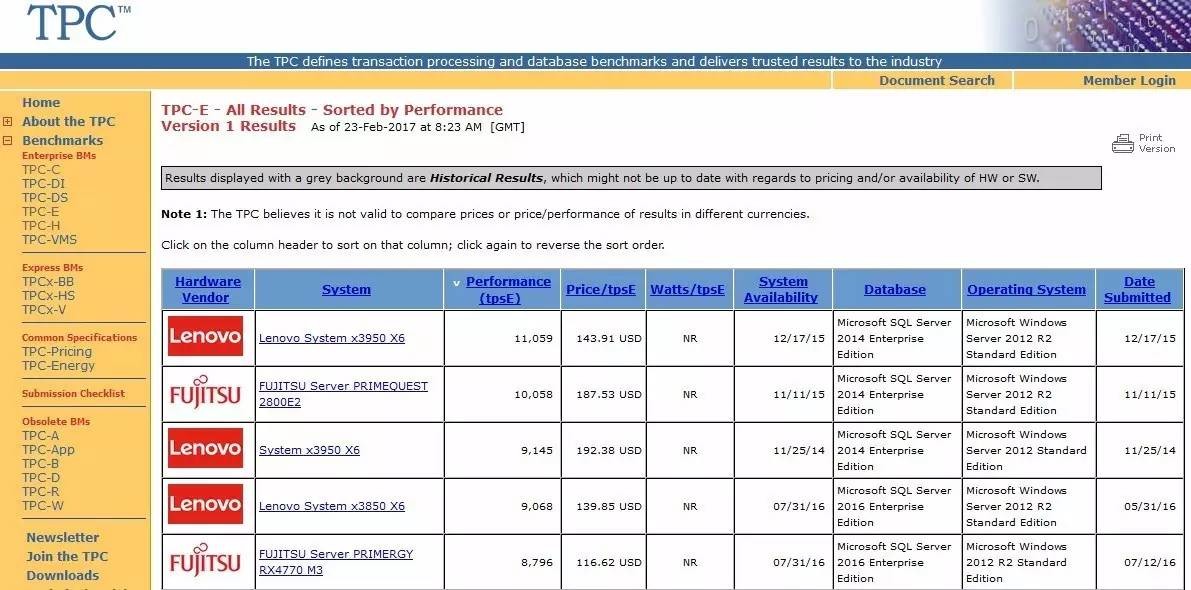Open TPC-DS benchmark page

[x=45, y=198]
